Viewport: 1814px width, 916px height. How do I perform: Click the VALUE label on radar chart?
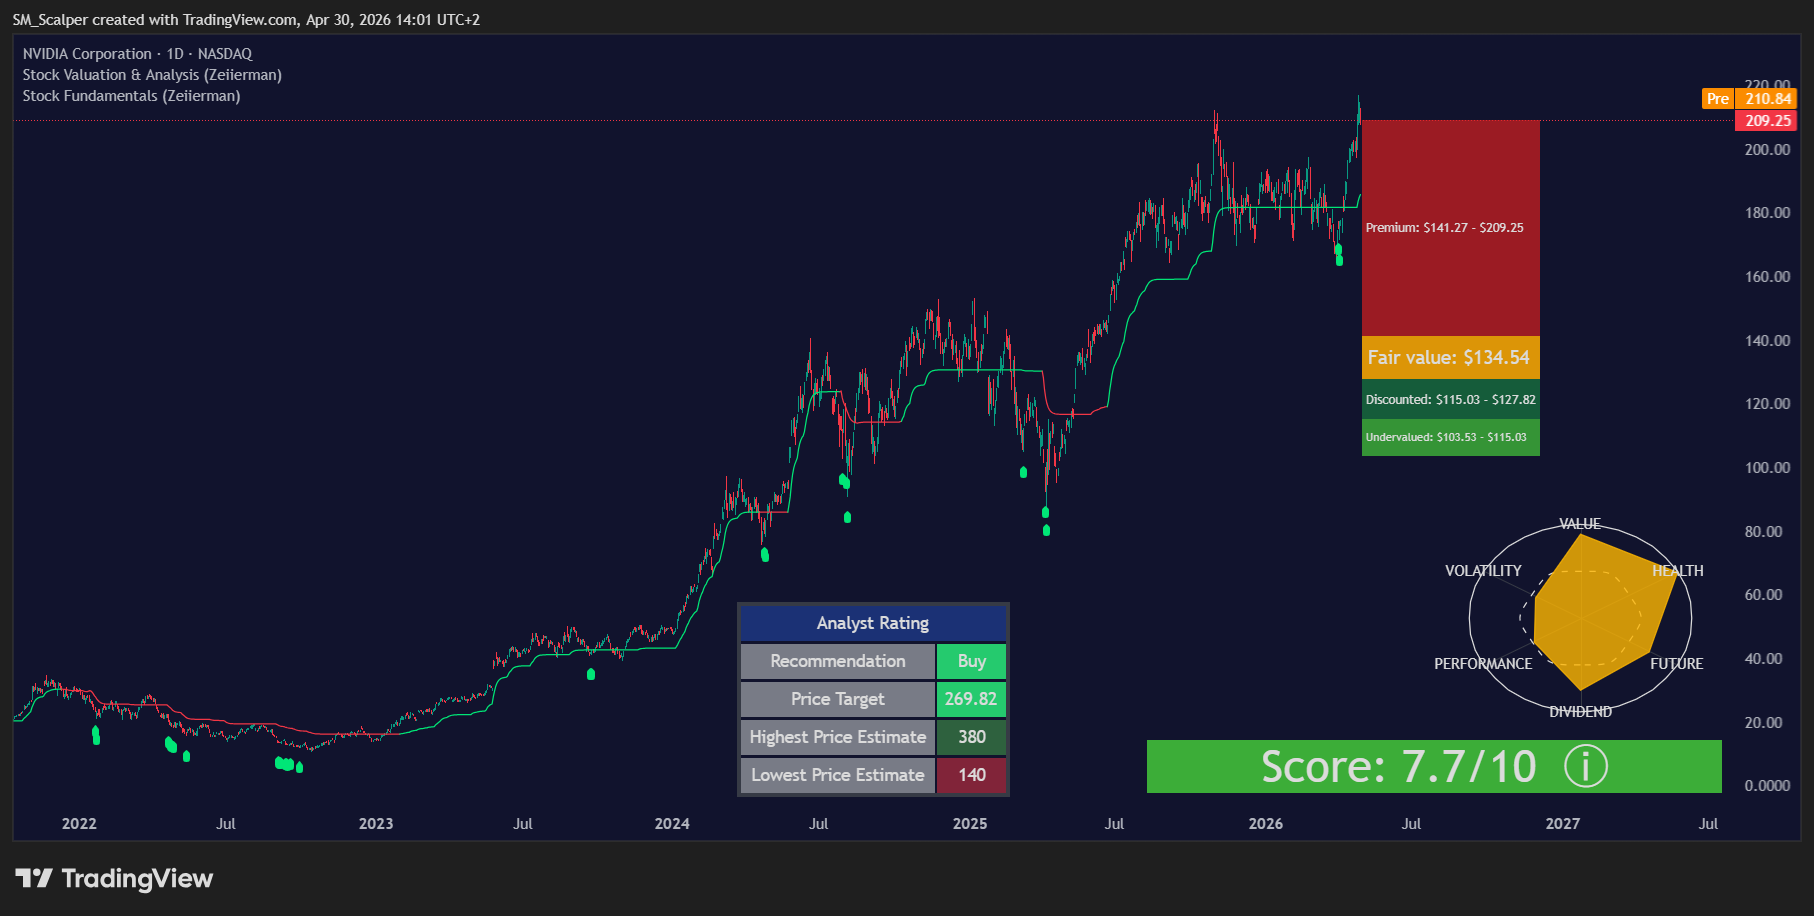point(1580,524)
